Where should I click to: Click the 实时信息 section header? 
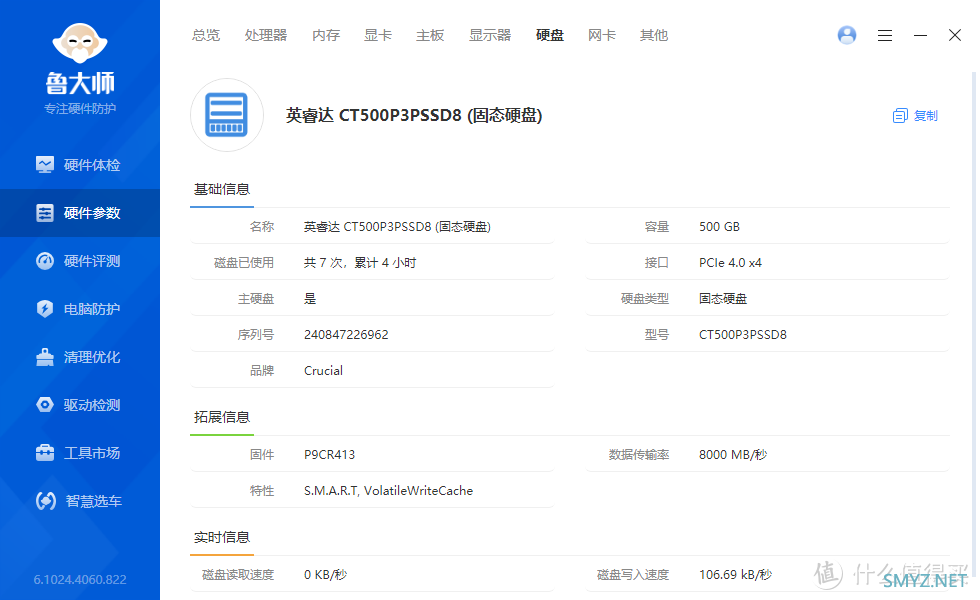pyautogui.click(x=222, y=537)
